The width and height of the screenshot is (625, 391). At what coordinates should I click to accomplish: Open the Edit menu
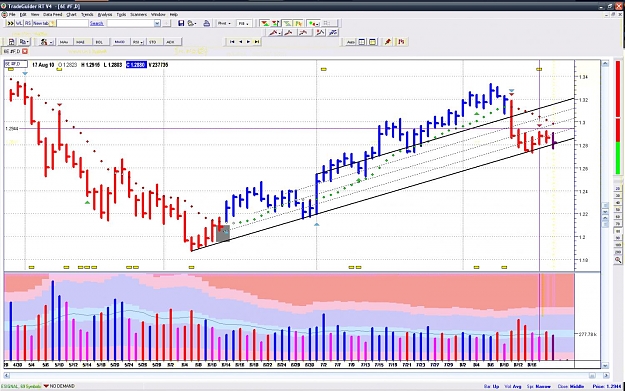23,14
